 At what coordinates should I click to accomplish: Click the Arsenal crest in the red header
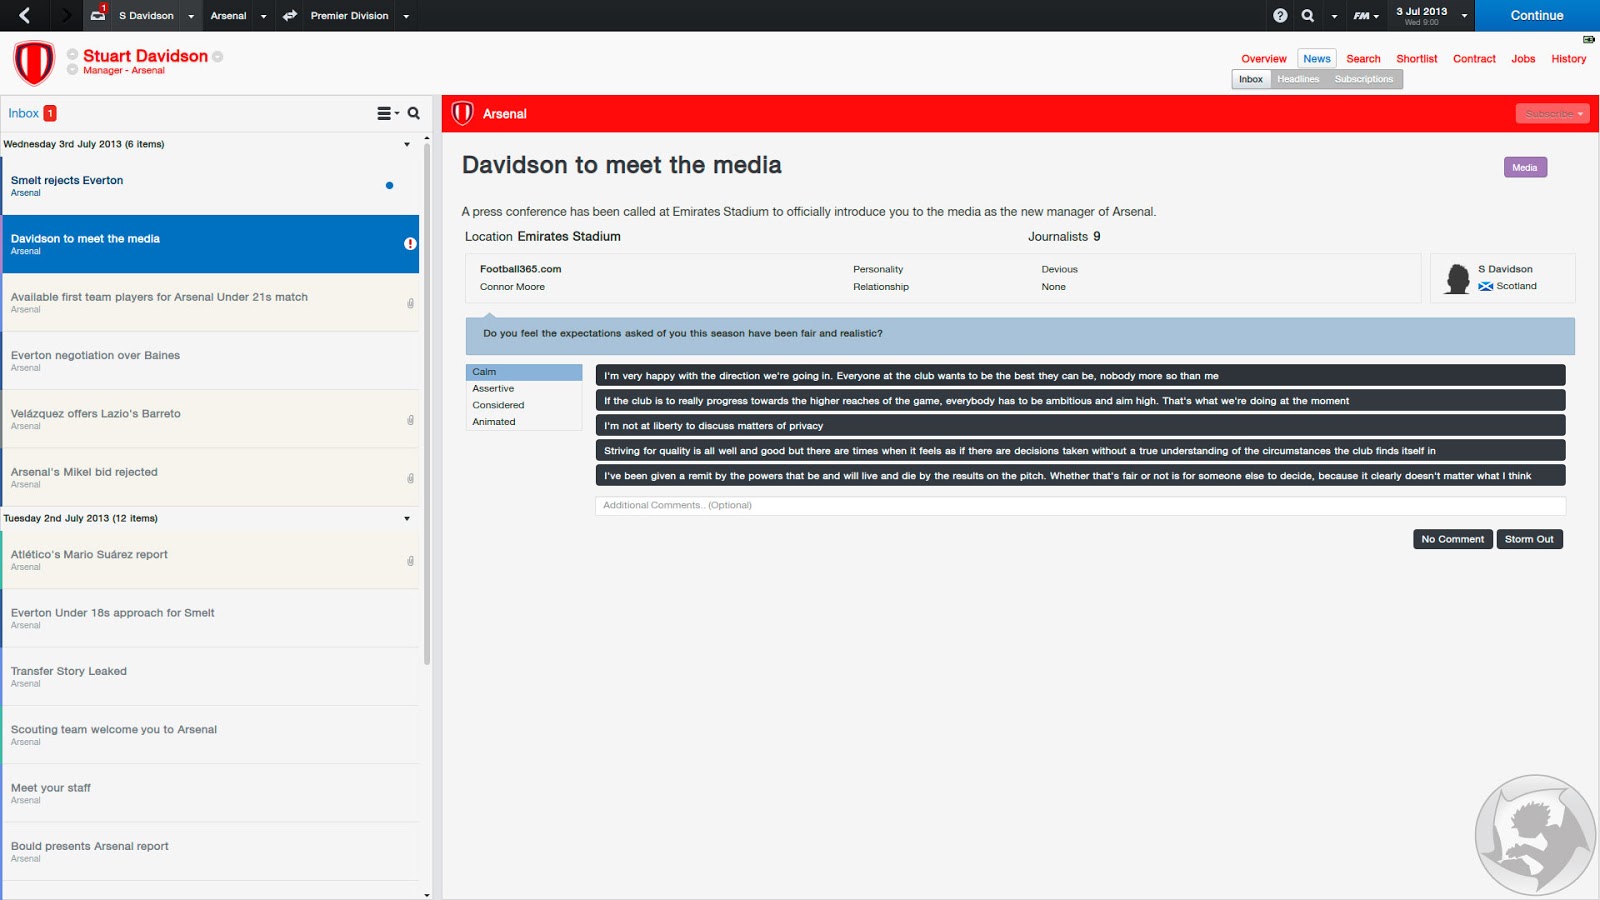(462, 113)
